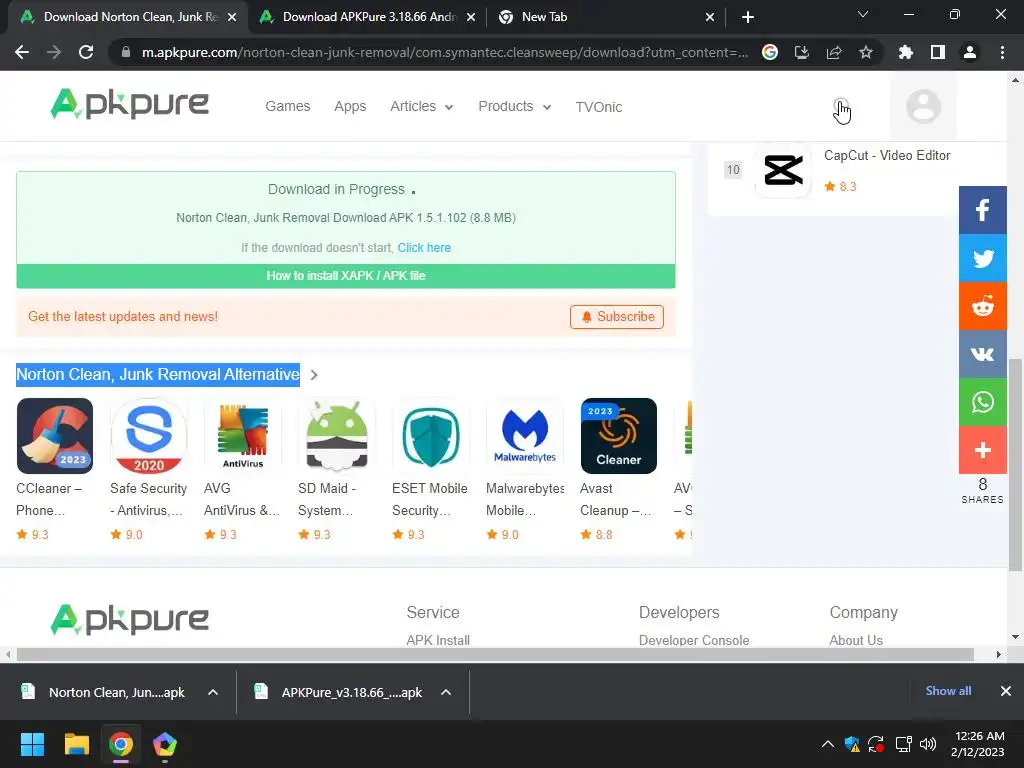Open the APK Install footer link
1024x768 pixels.
pyautogui.click(x=438, y=640)
